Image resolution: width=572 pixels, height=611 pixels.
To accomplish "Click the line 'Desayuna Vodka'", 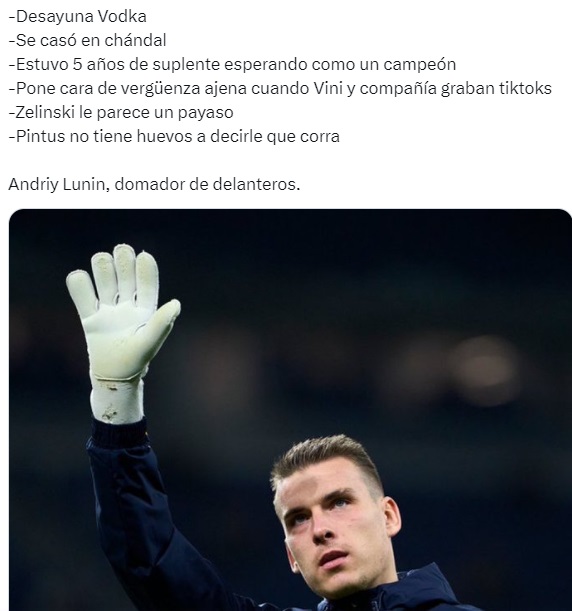I will (78, 17).
